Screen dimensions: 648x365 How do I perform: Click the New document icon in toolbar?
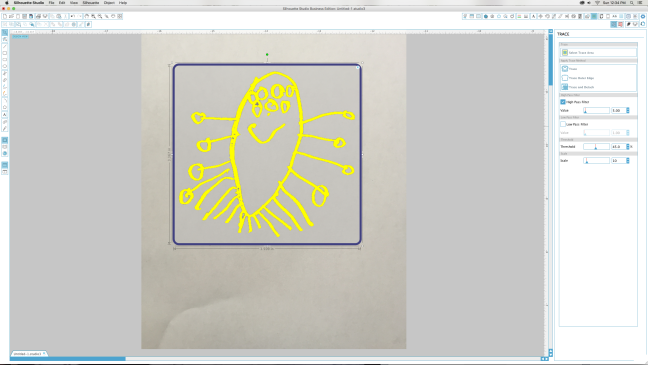tap(5, 16)
